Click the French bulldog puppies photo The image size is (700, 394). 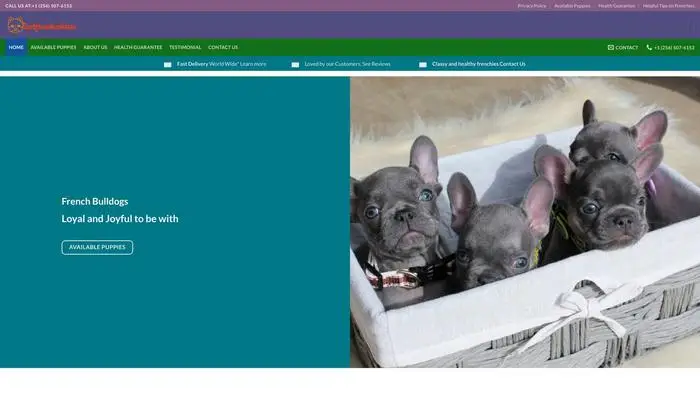pyautogui.click(x=525, y=222)
